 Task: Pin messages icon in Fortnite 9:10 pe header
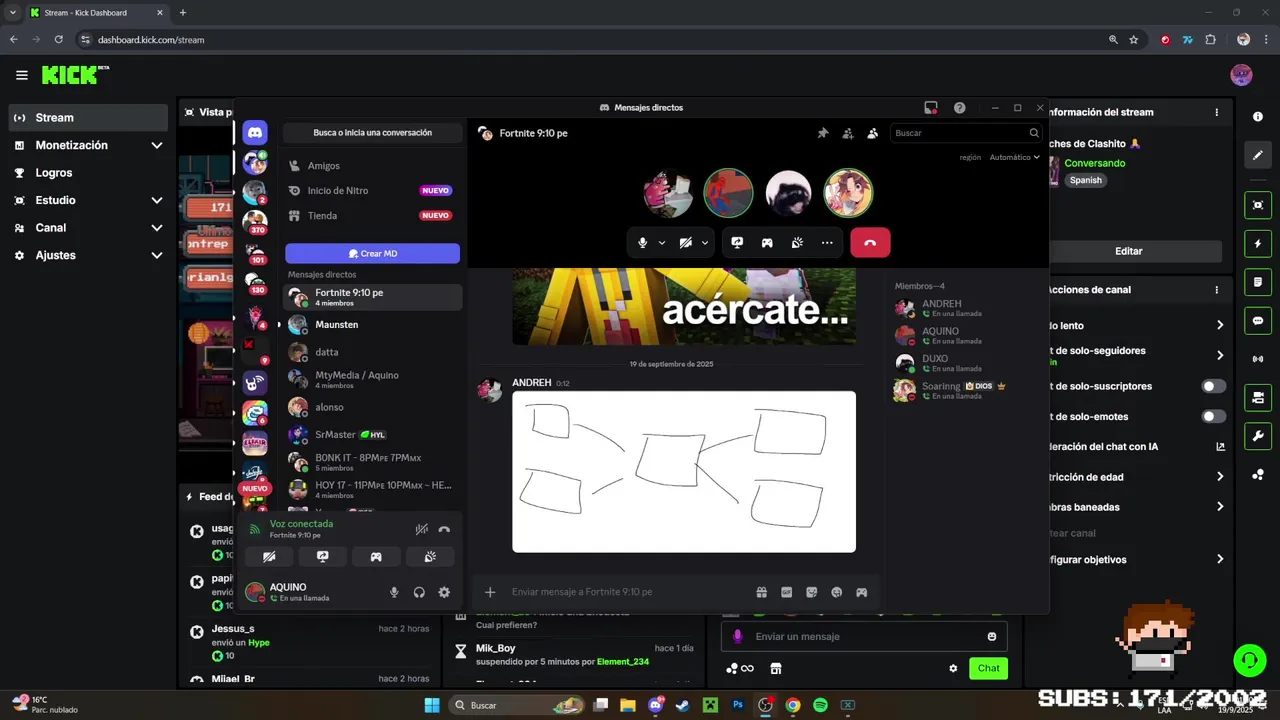[x=823, y=133]
